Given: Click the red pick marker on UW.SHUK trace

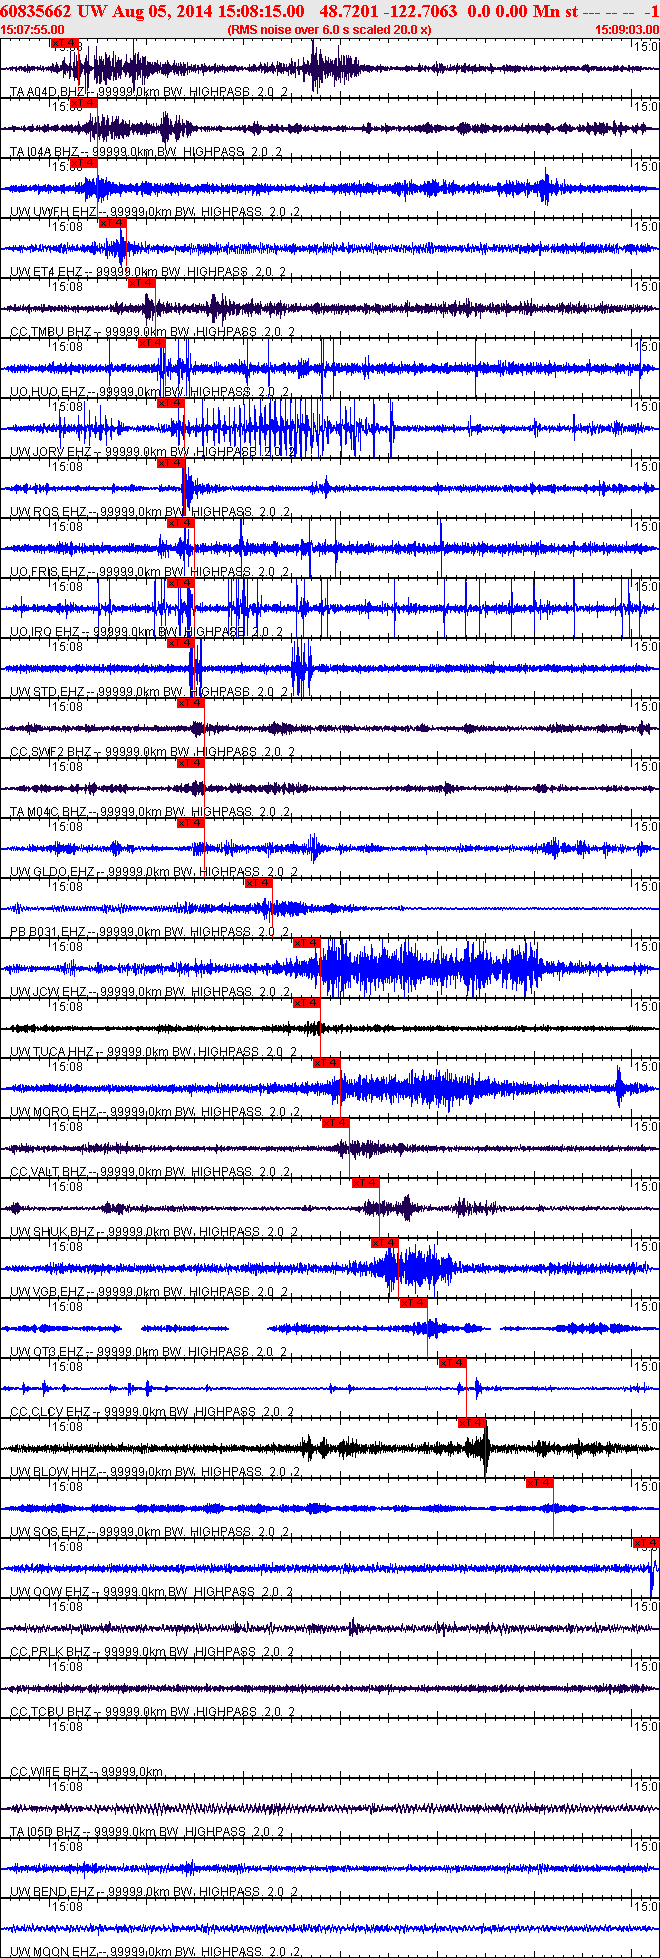Looking at the screenshot, I should coord(366,1183).
